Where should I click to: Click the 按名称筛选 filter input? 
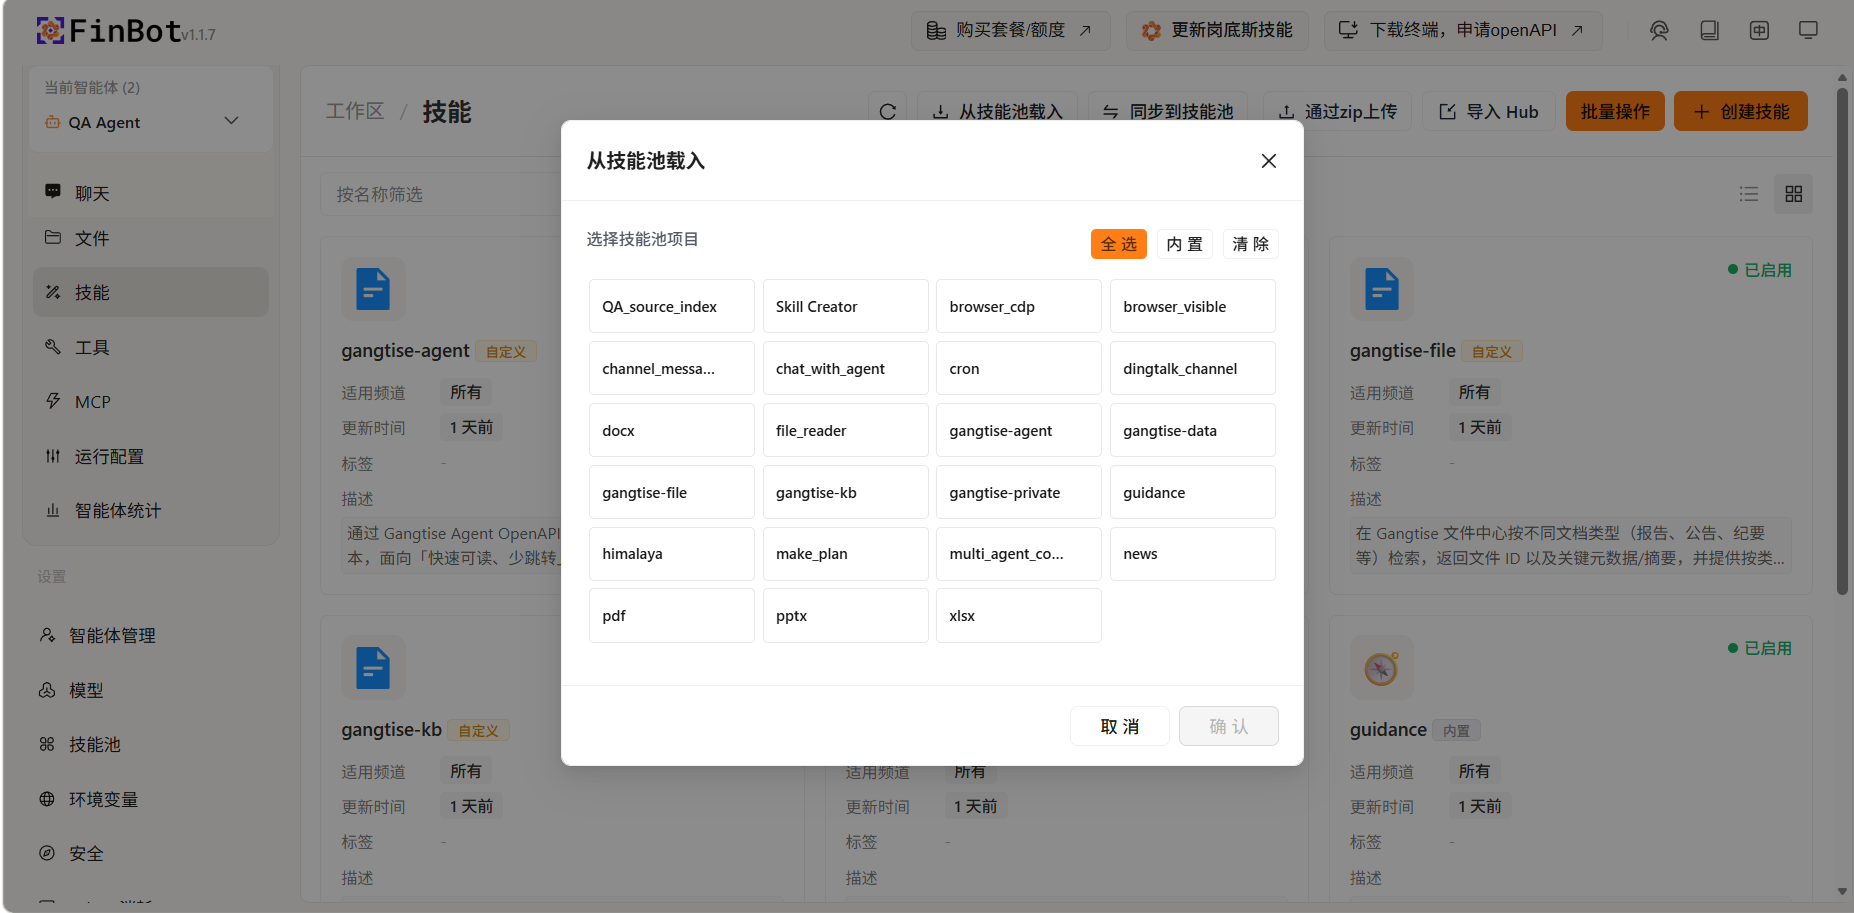click(441, 194)
